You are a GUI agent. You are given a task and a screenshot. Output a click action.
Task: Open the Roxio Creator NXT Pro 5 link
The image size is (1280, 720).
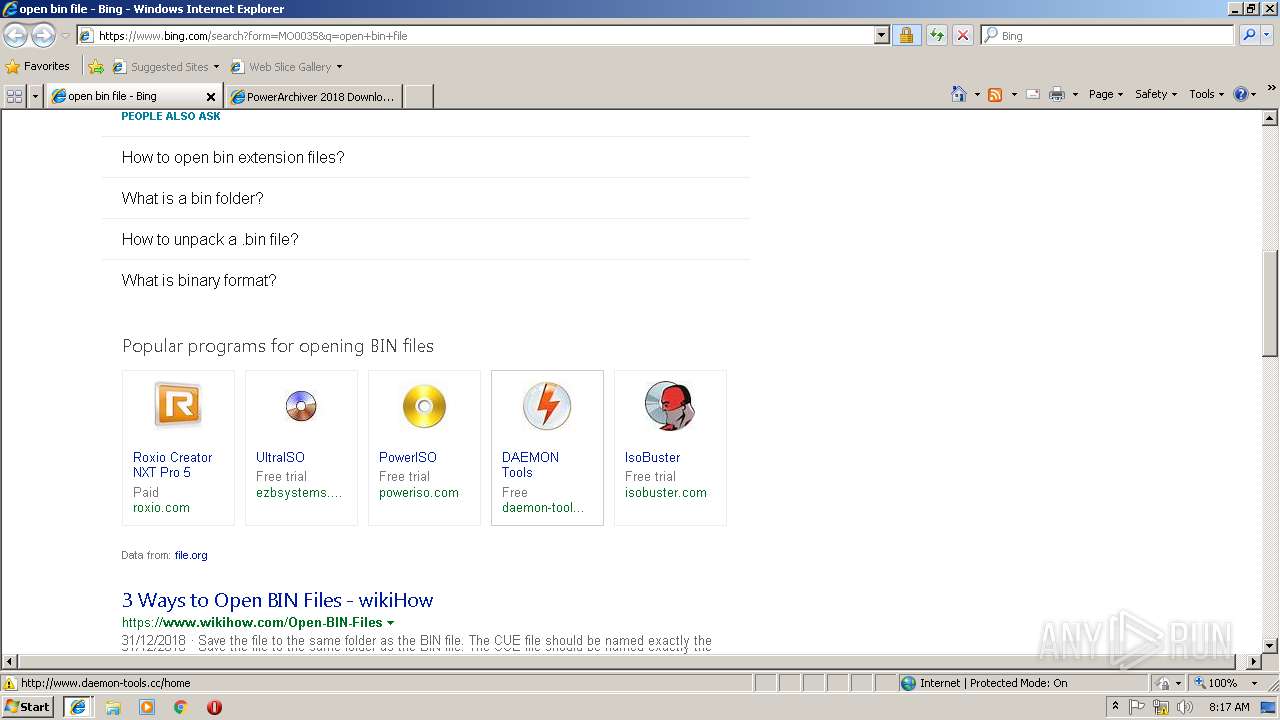pyautogui.click(x=172, y=465)
